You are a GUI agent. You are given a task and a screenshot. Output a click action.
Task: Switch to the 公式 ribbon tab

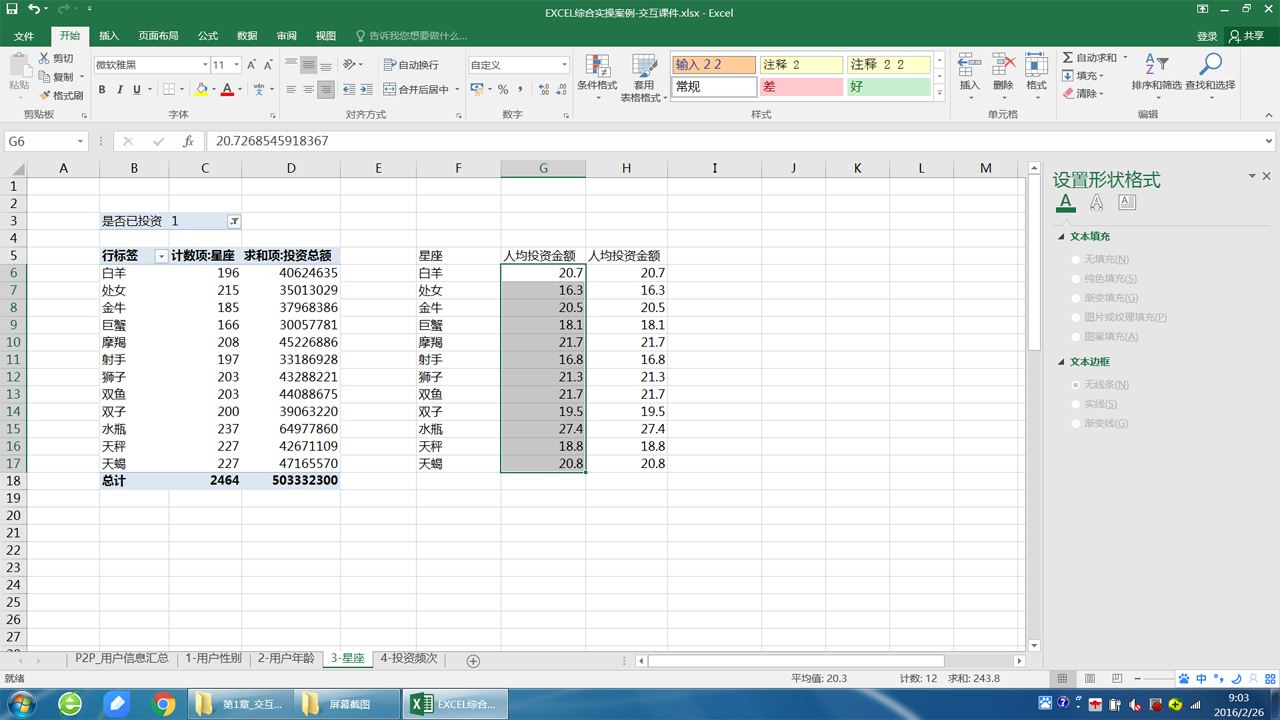tap(208, 36)
